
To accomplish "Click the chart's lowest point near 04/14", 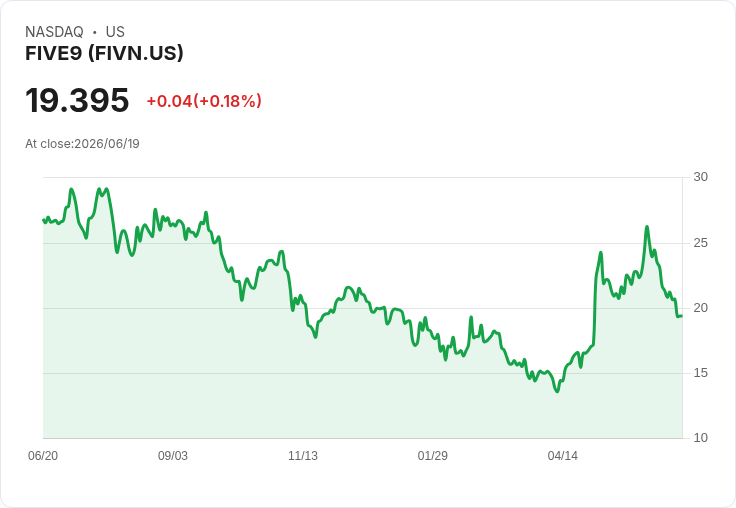I will click(x=557, y=391).
